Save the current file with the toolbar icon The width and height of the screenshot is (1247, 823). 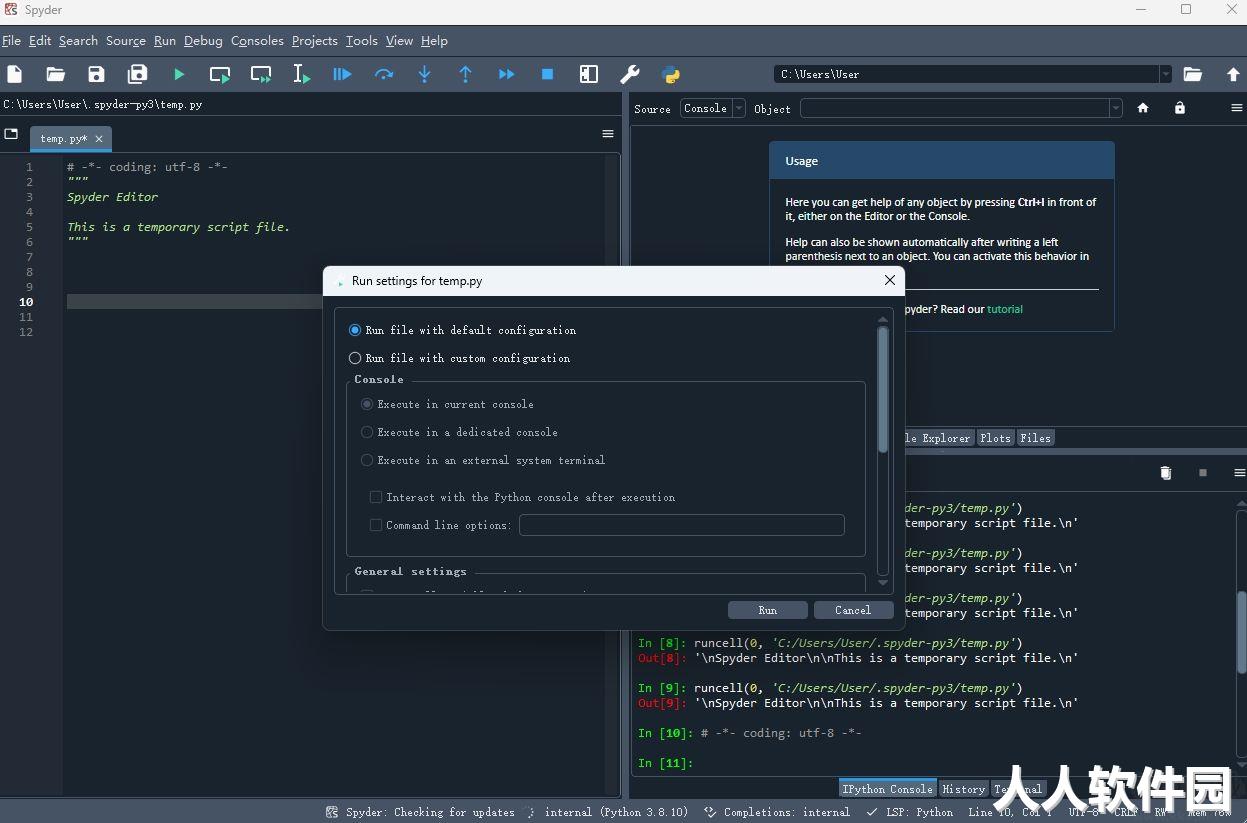pyautogui.click(x=96, y=74)
